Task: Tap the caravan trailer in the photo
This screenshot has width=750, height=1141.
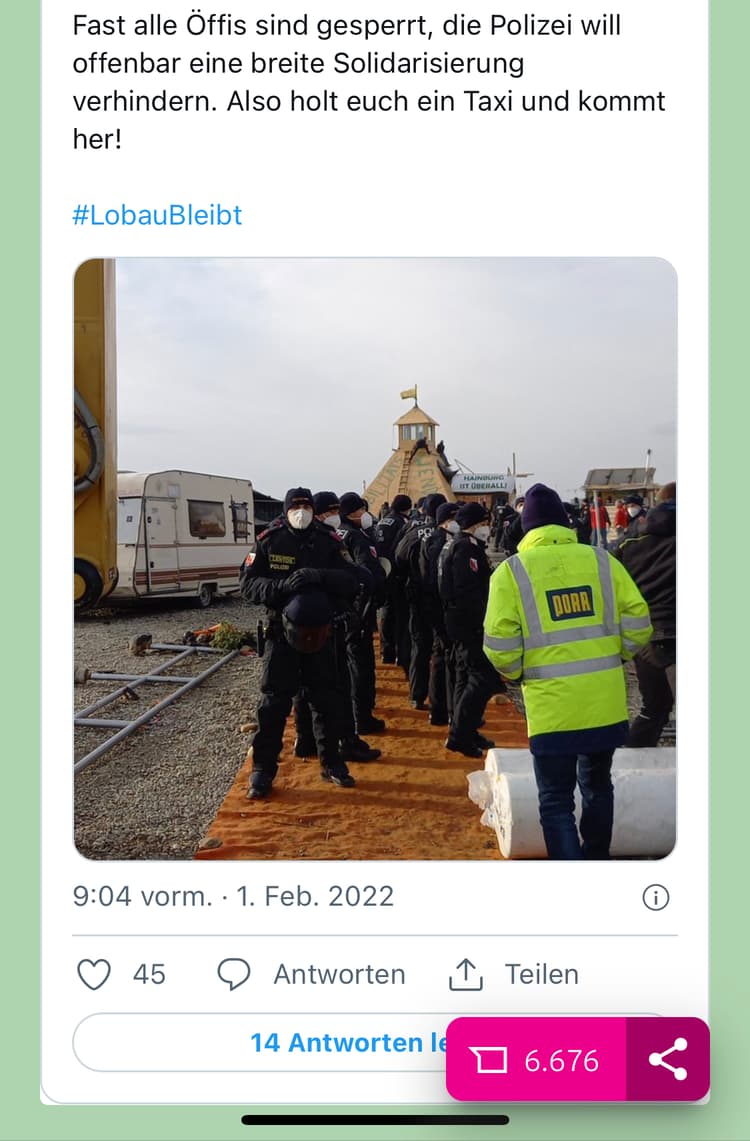Action: (x=183, y=535)
